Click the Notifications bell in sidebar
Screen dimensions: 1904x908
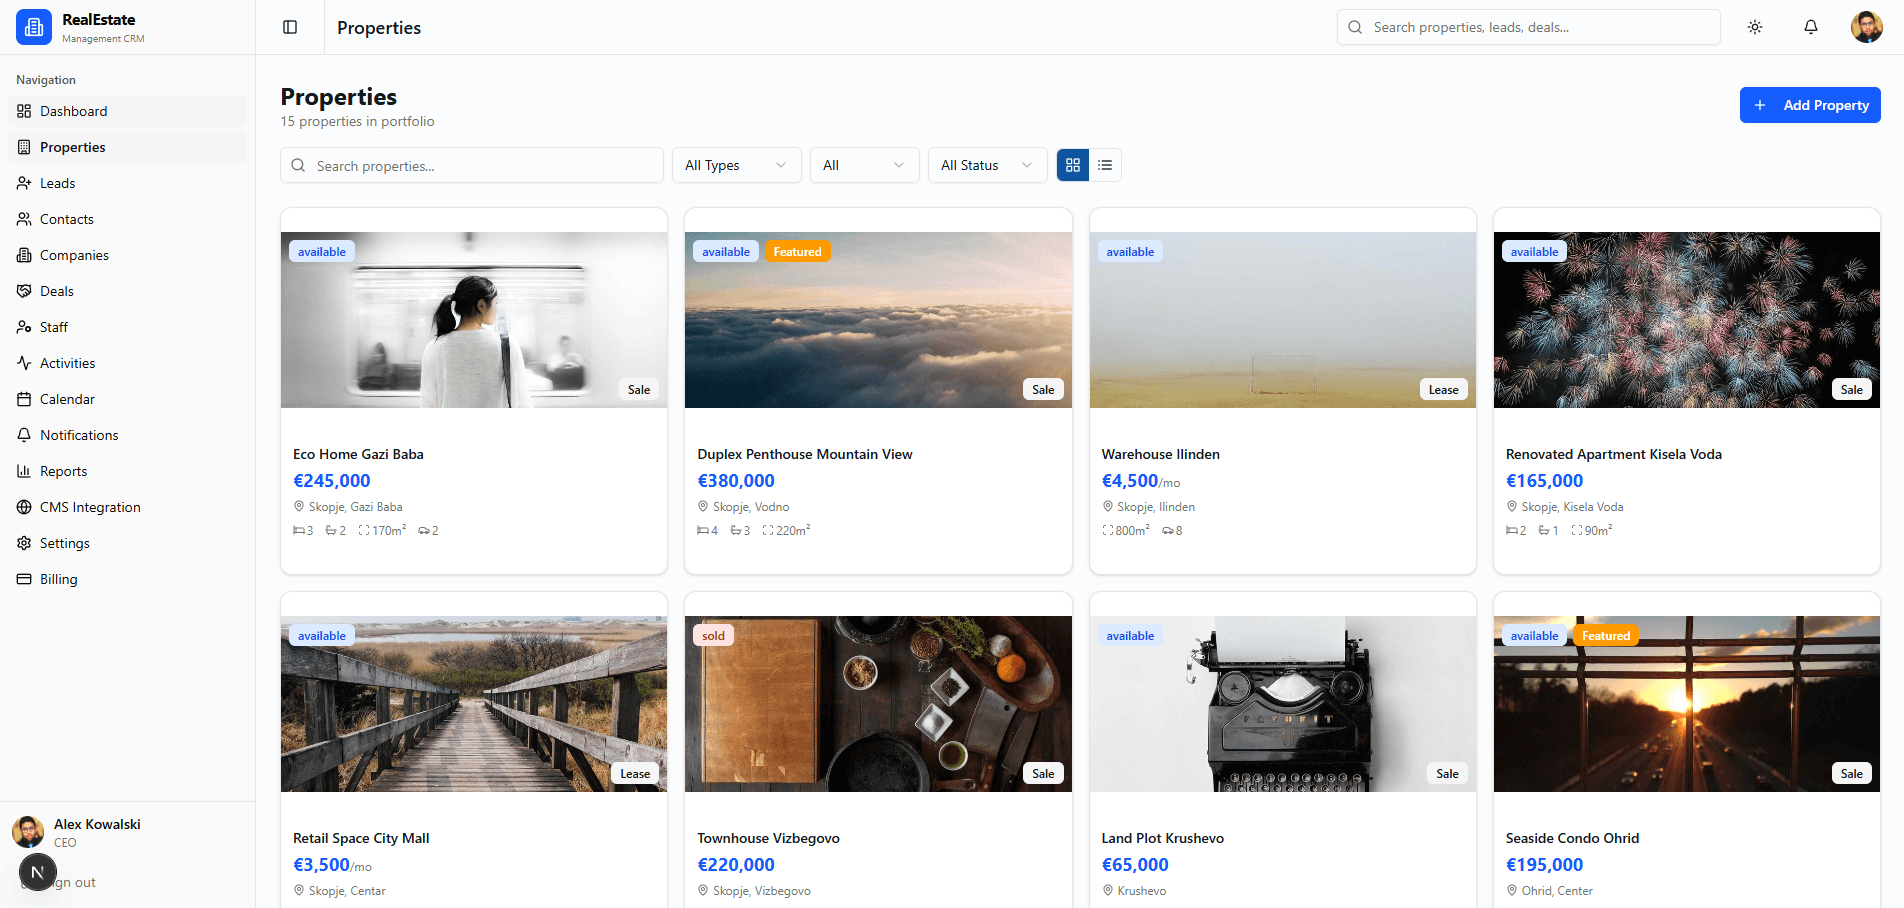pyautogui.click(x=24, y=435)
